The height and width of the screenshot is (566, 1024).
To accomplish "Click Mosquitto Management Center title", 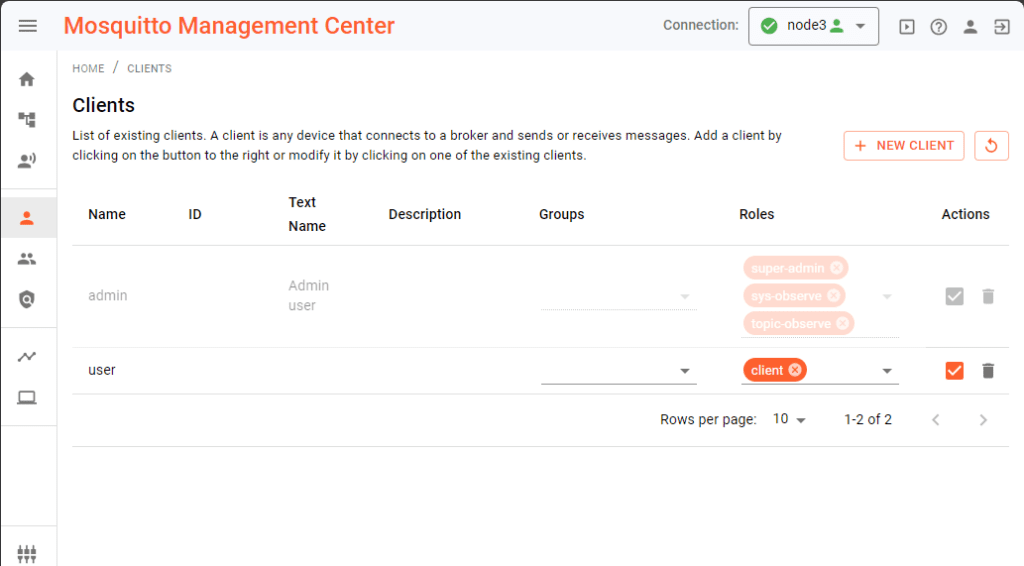I will (x=229, y=26).
